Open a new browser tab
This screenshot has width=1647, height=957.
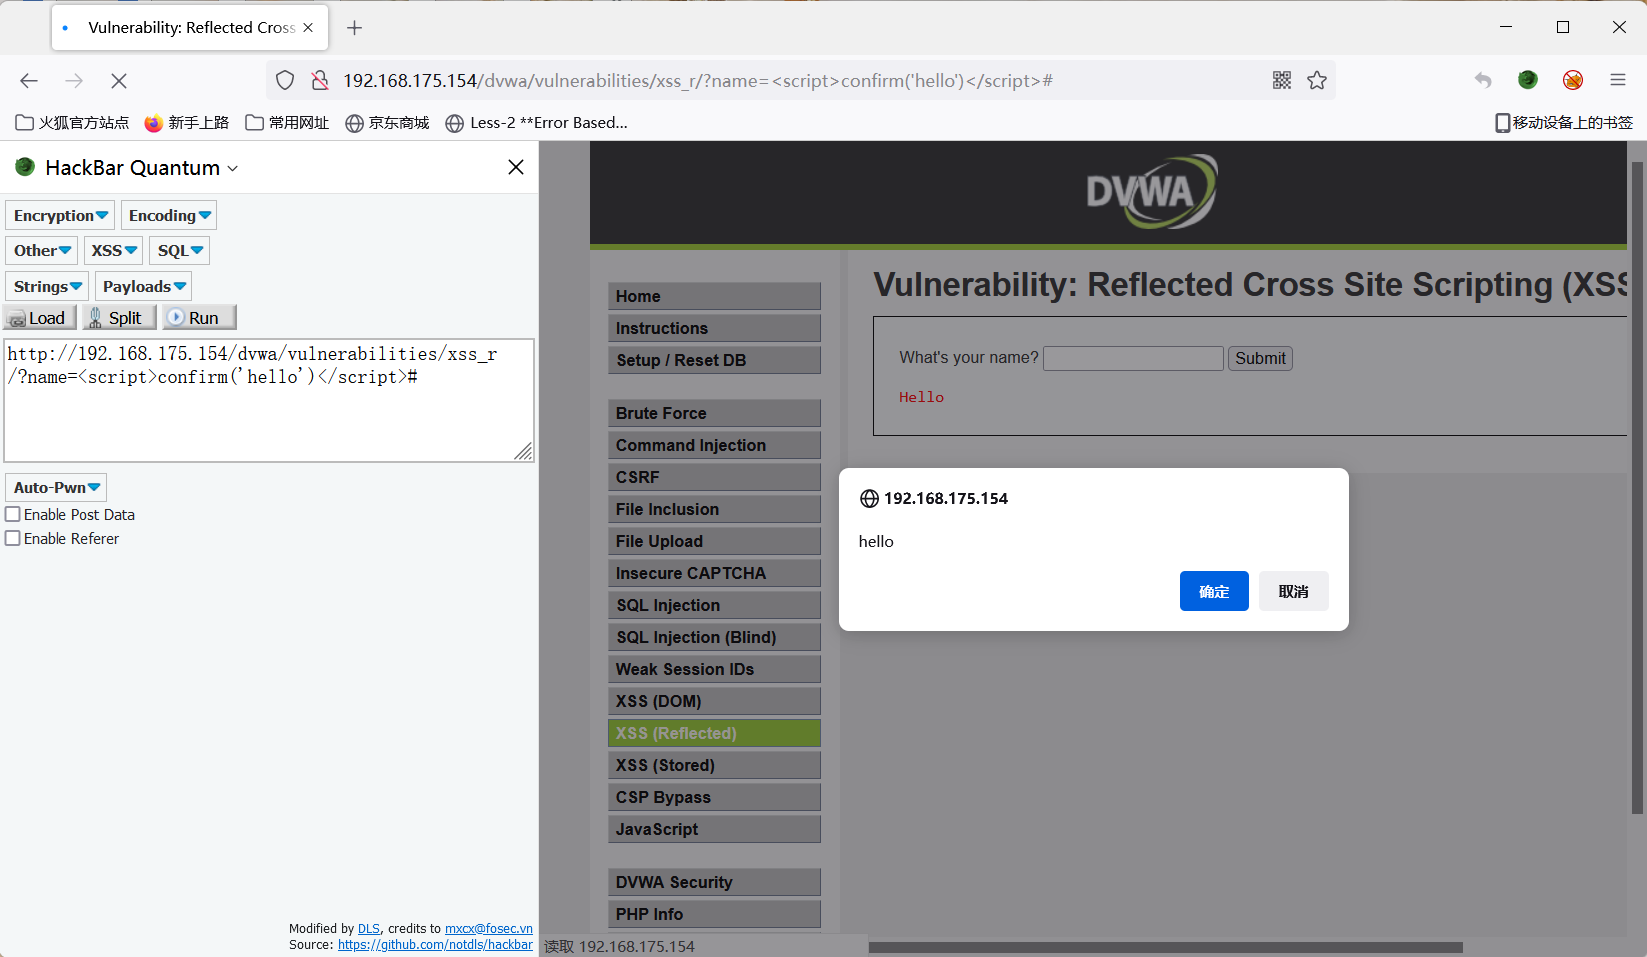coord(354,28)
